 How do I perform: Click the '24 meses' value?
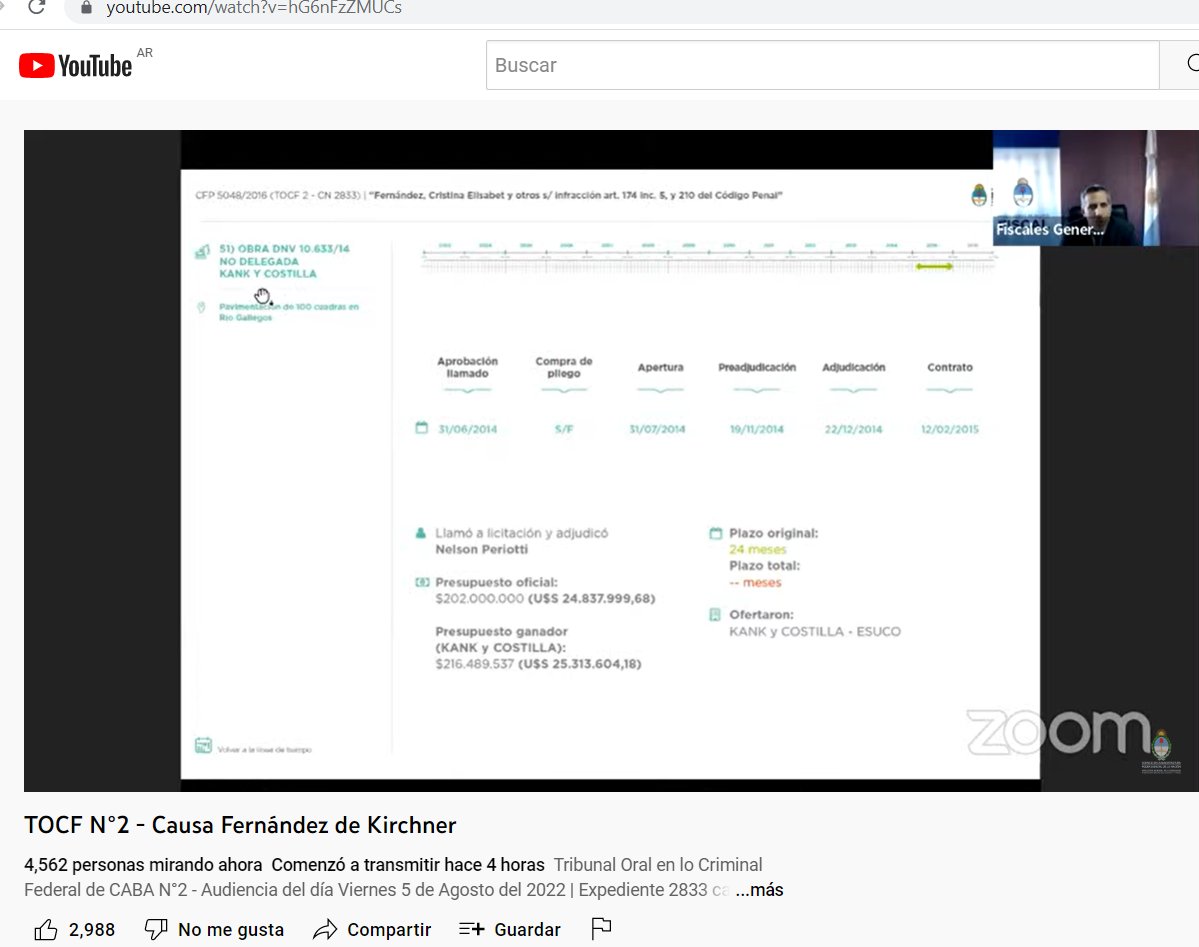pyautogui.click(x=757, y=549)
